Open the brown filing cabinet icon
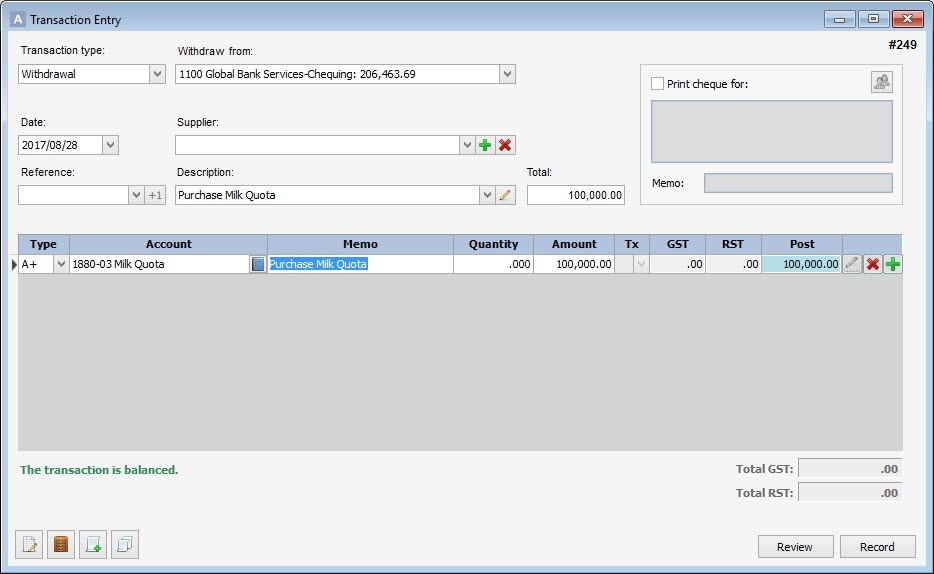 coord(61,545)
